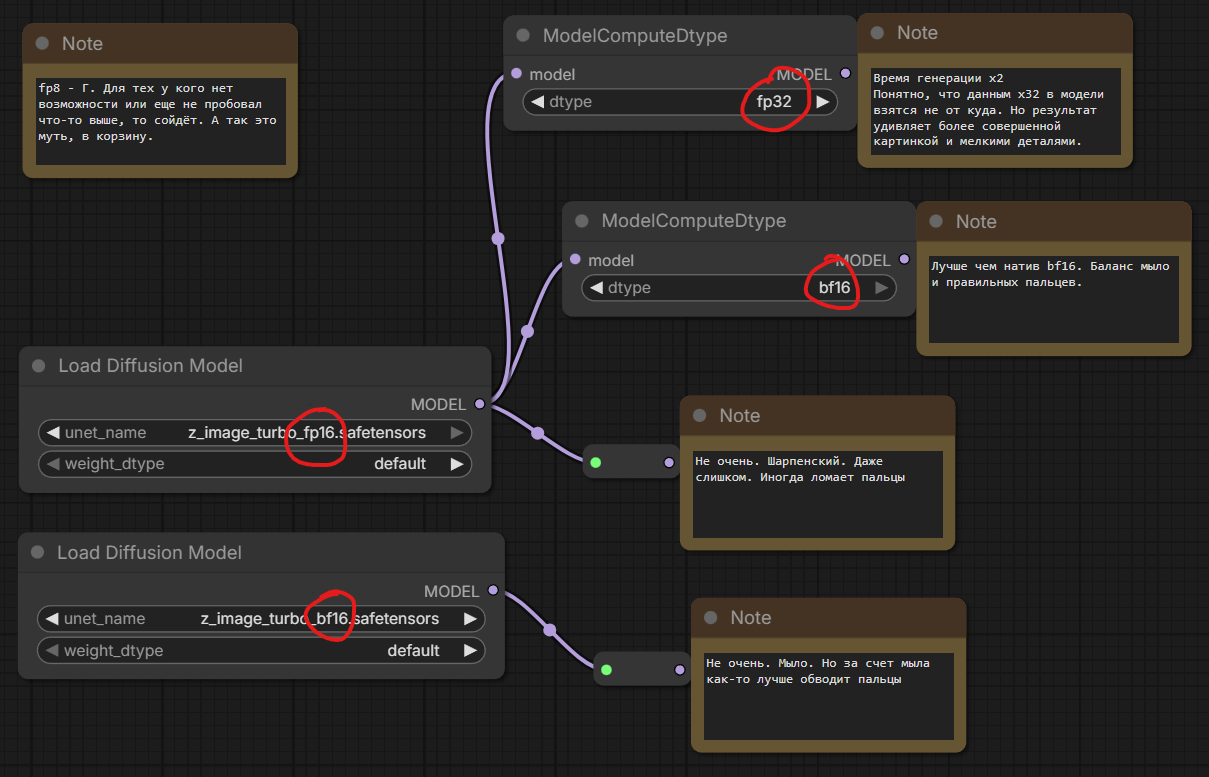Click next arrow on fp32 dtype widget
The image size is (1209, 777).
(x=823, y=102)
